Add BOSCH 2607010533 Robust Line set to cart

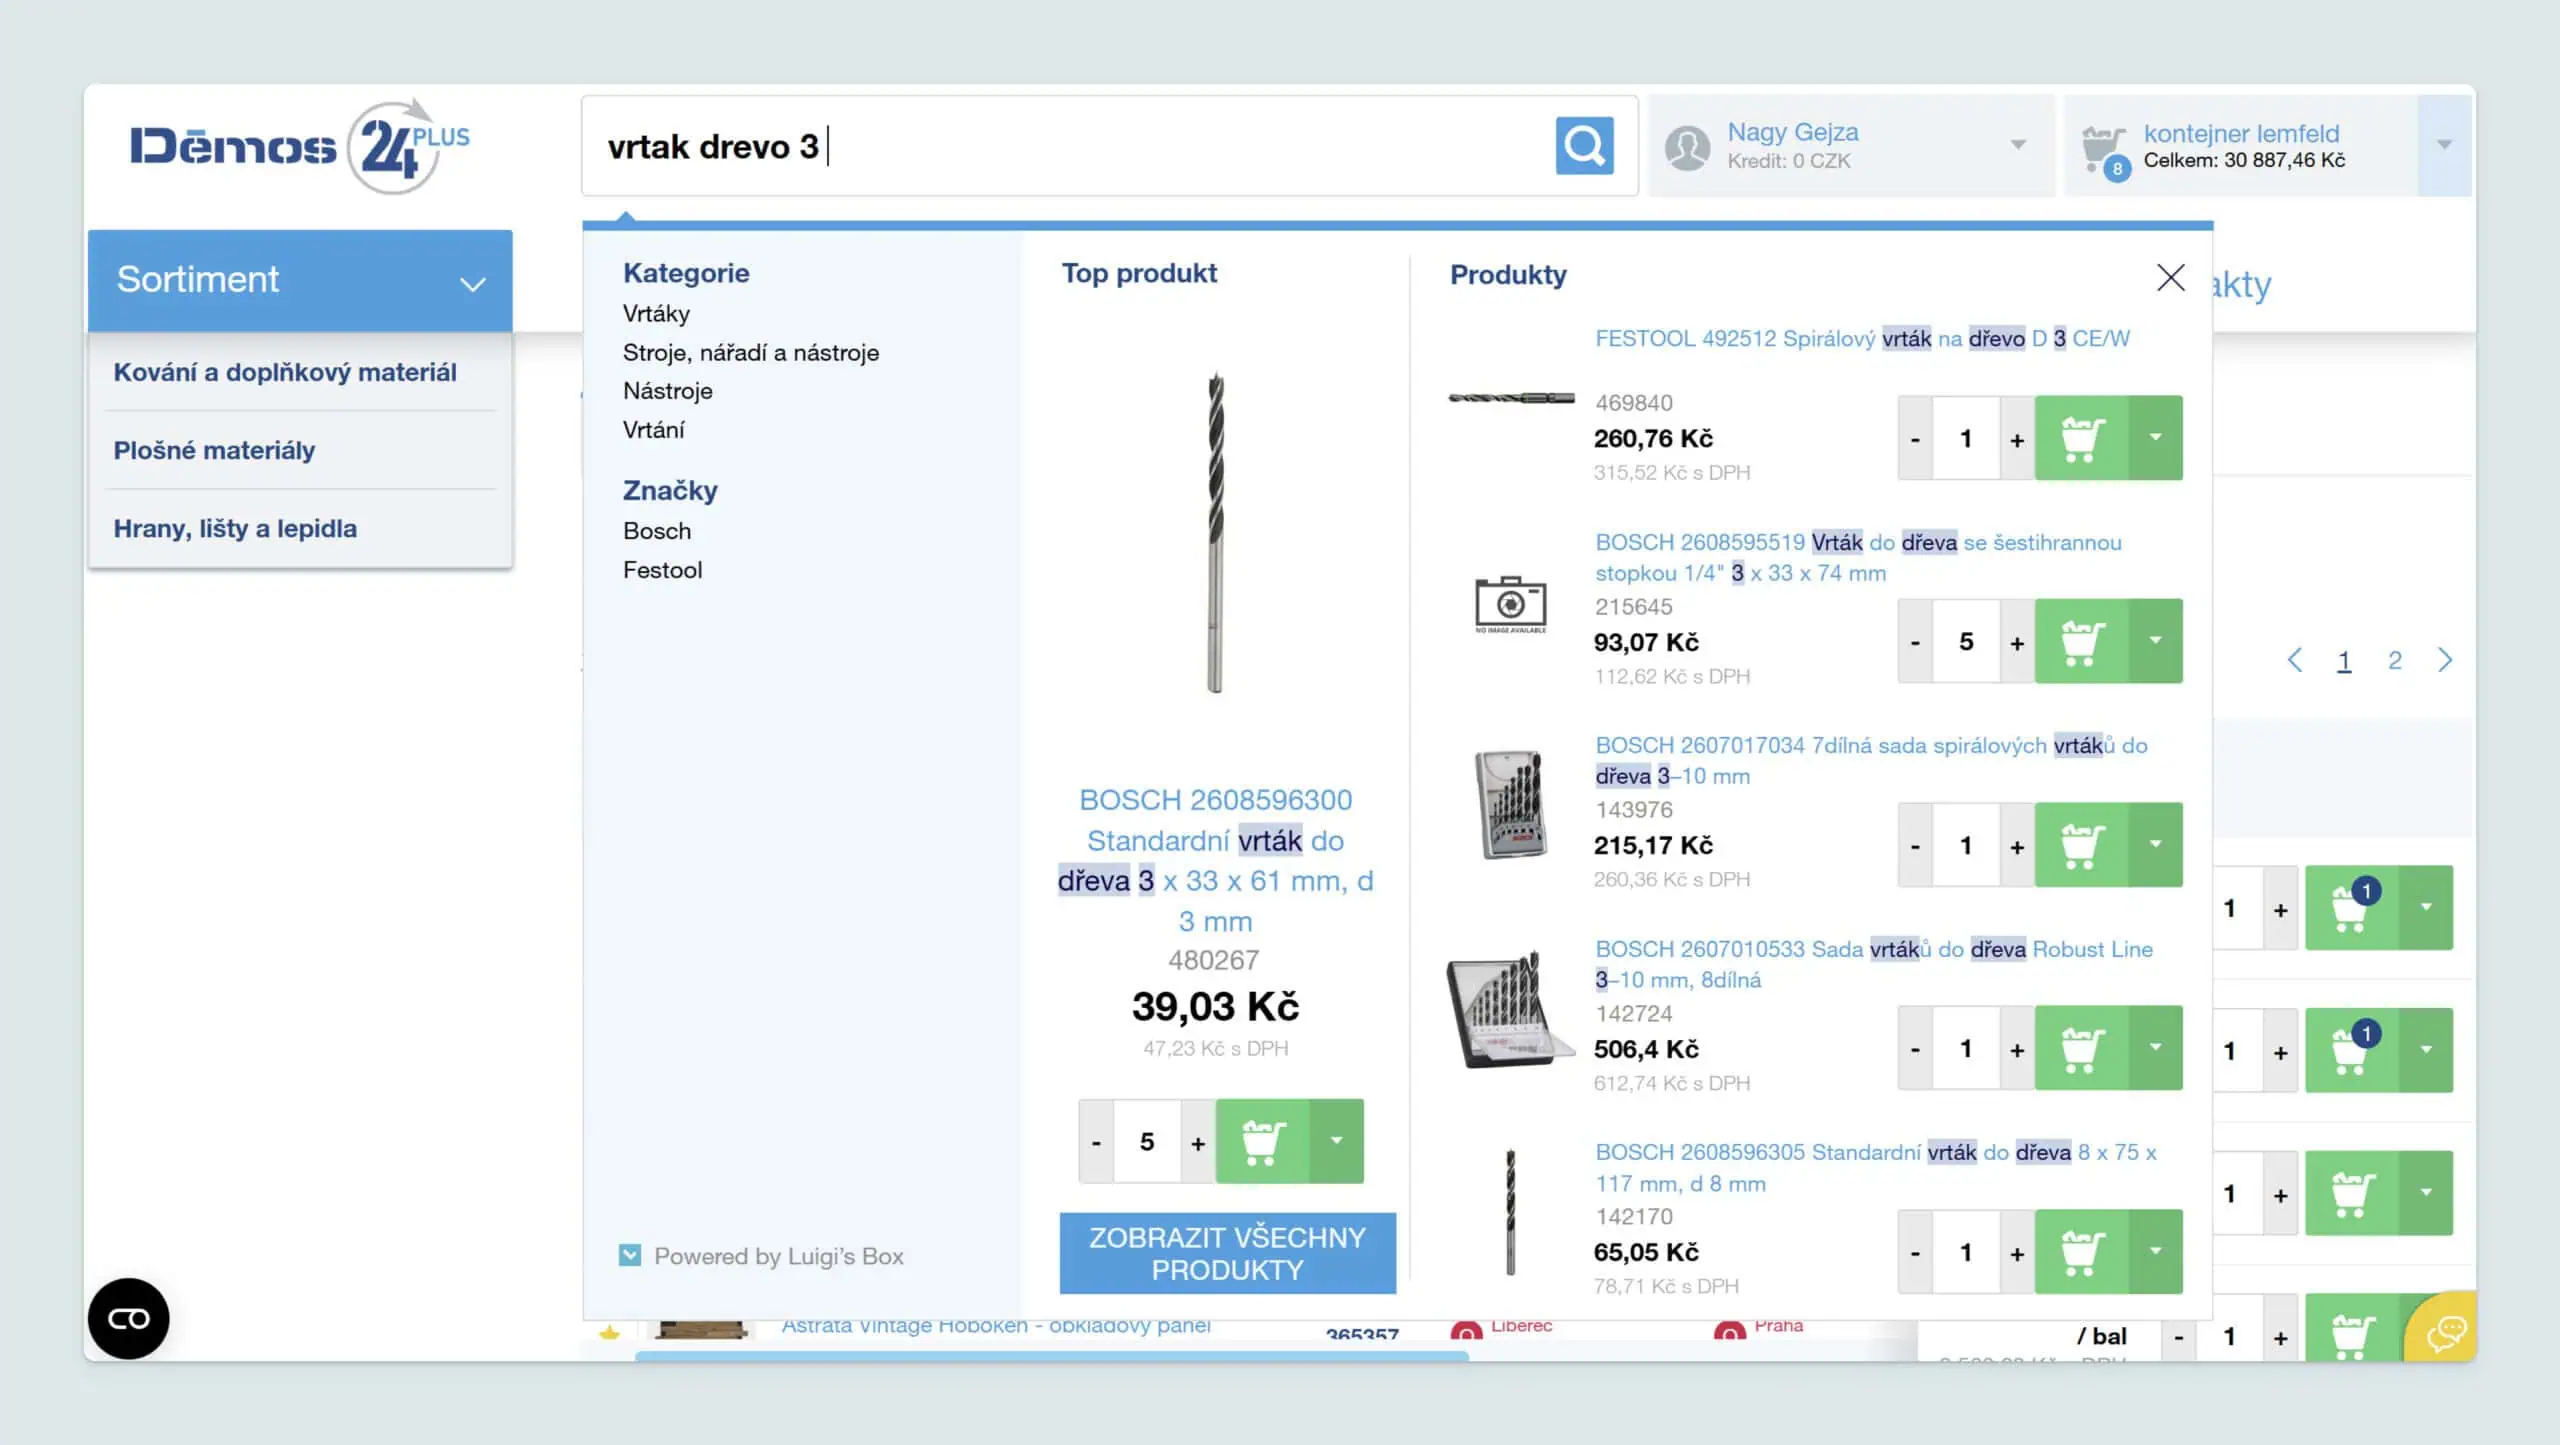pyautogui.click(x=2081, y=1048)
